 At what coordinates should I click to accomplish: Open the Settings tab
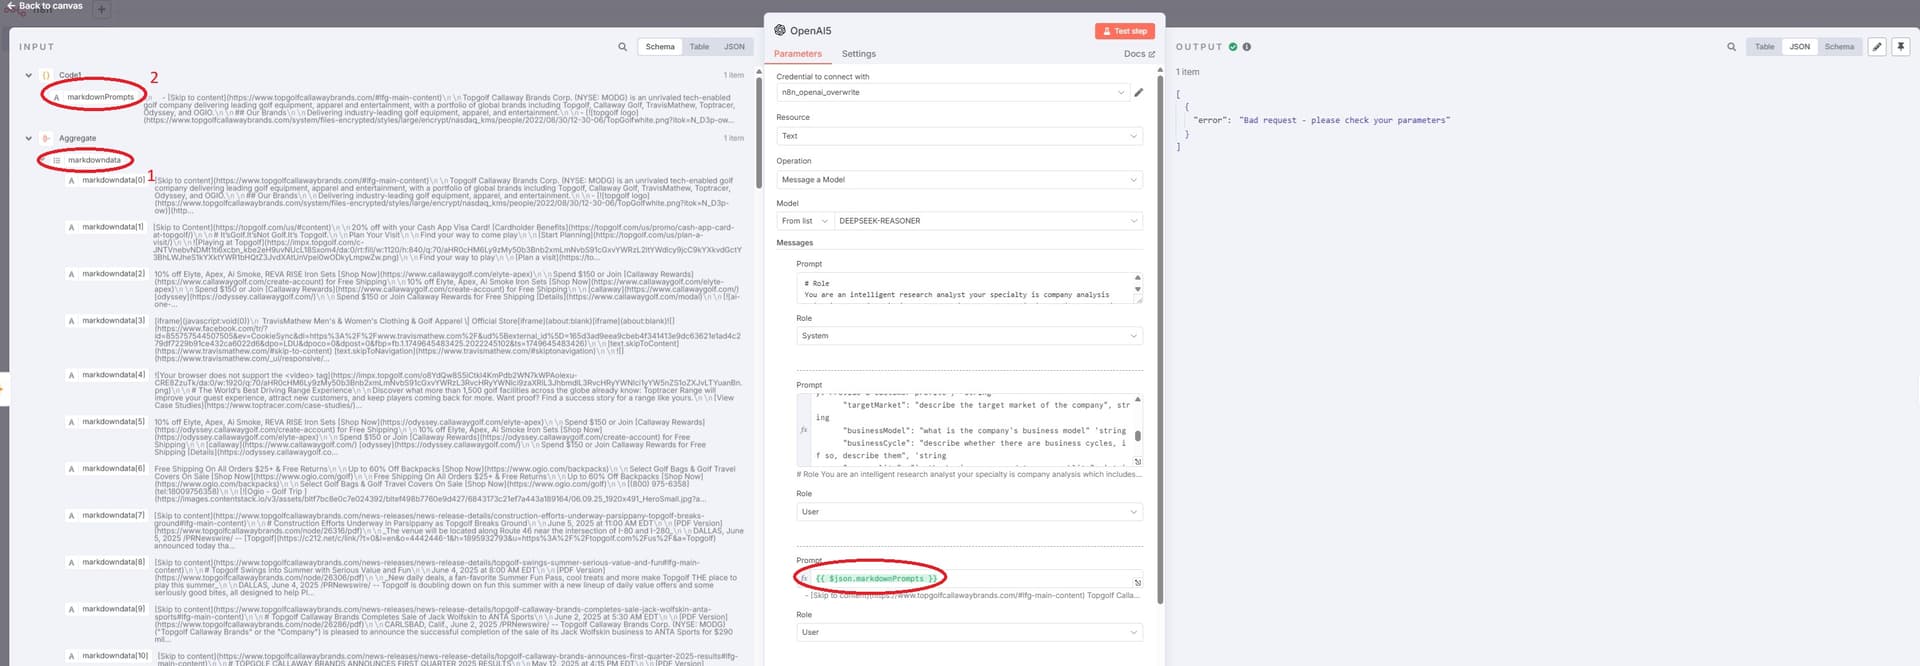pos(858,54)
